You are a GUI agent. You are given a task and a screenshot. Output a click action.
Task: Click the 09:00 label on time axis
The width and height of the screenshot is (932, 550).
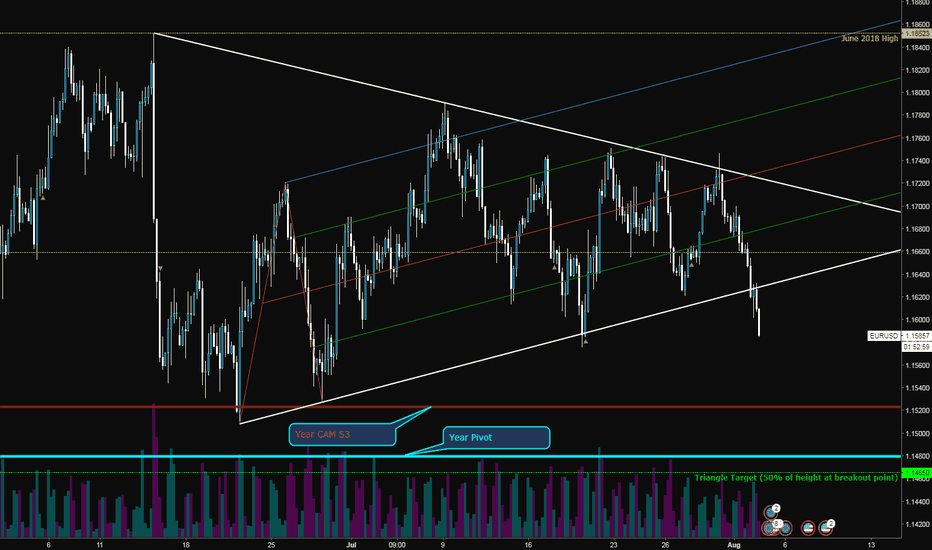click(x=397, y=545)
